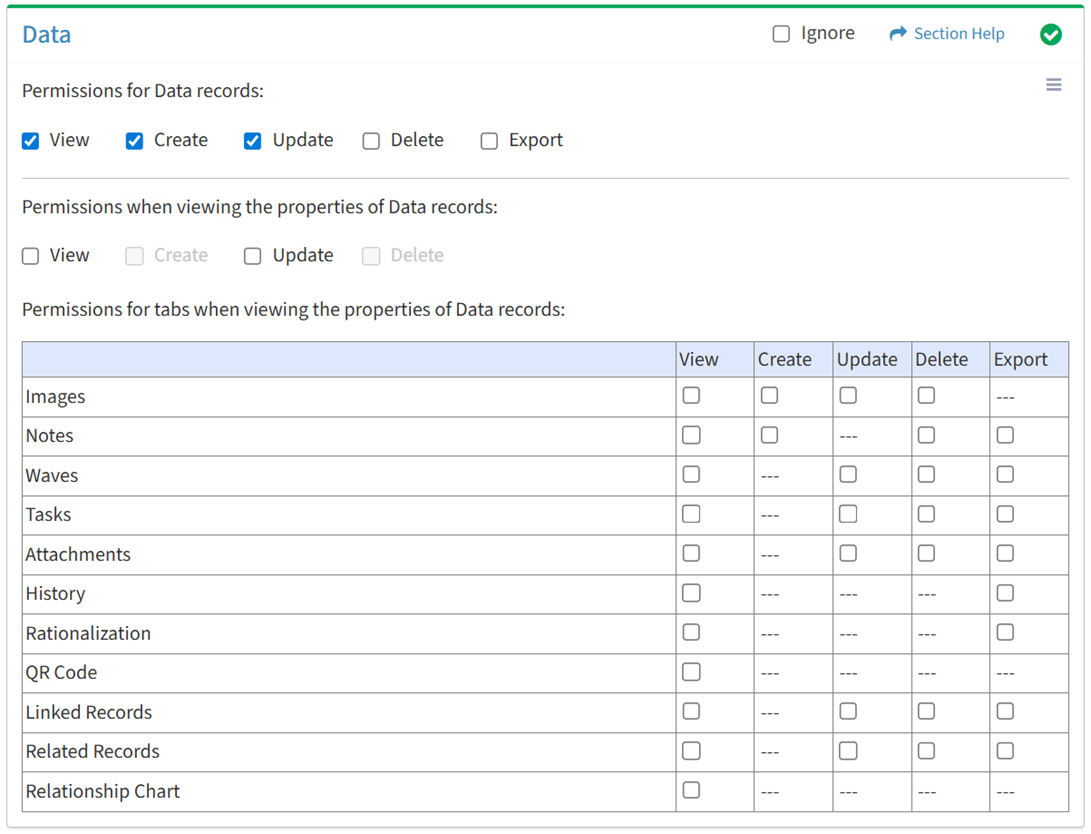
Task: Tick Export permission for Data records
Action: pos(489,141)
